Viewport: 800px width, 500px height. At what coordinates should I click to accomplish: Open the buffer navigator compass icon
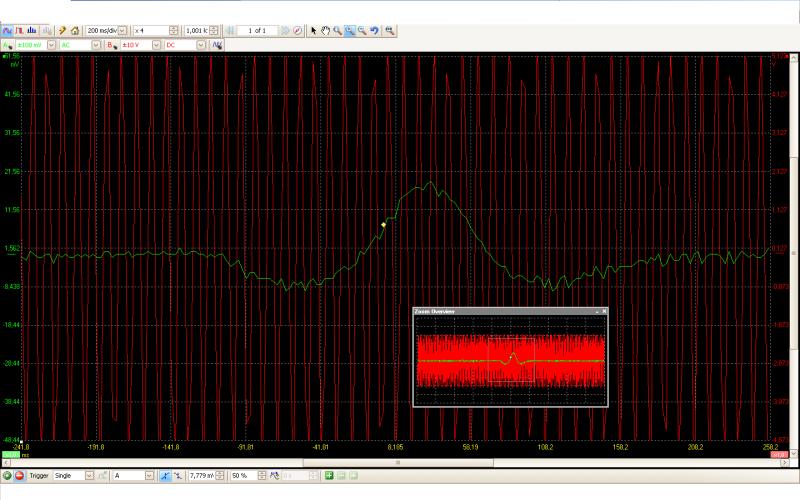point(298,31)
